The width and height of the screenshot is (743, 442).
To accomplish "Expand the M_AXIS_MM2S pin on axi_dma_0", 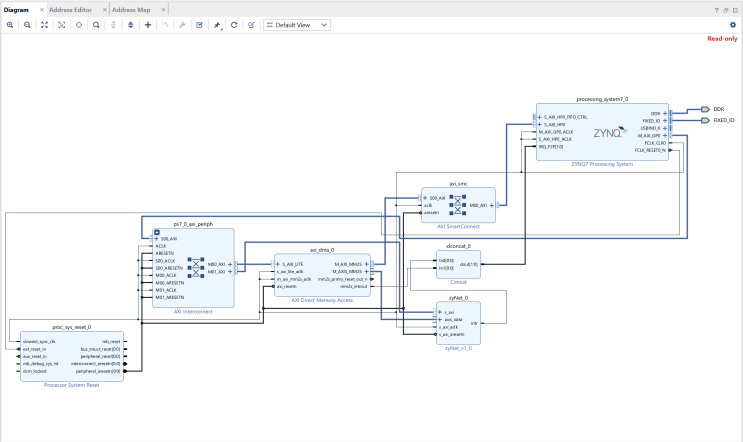I will tap(366, 271).
